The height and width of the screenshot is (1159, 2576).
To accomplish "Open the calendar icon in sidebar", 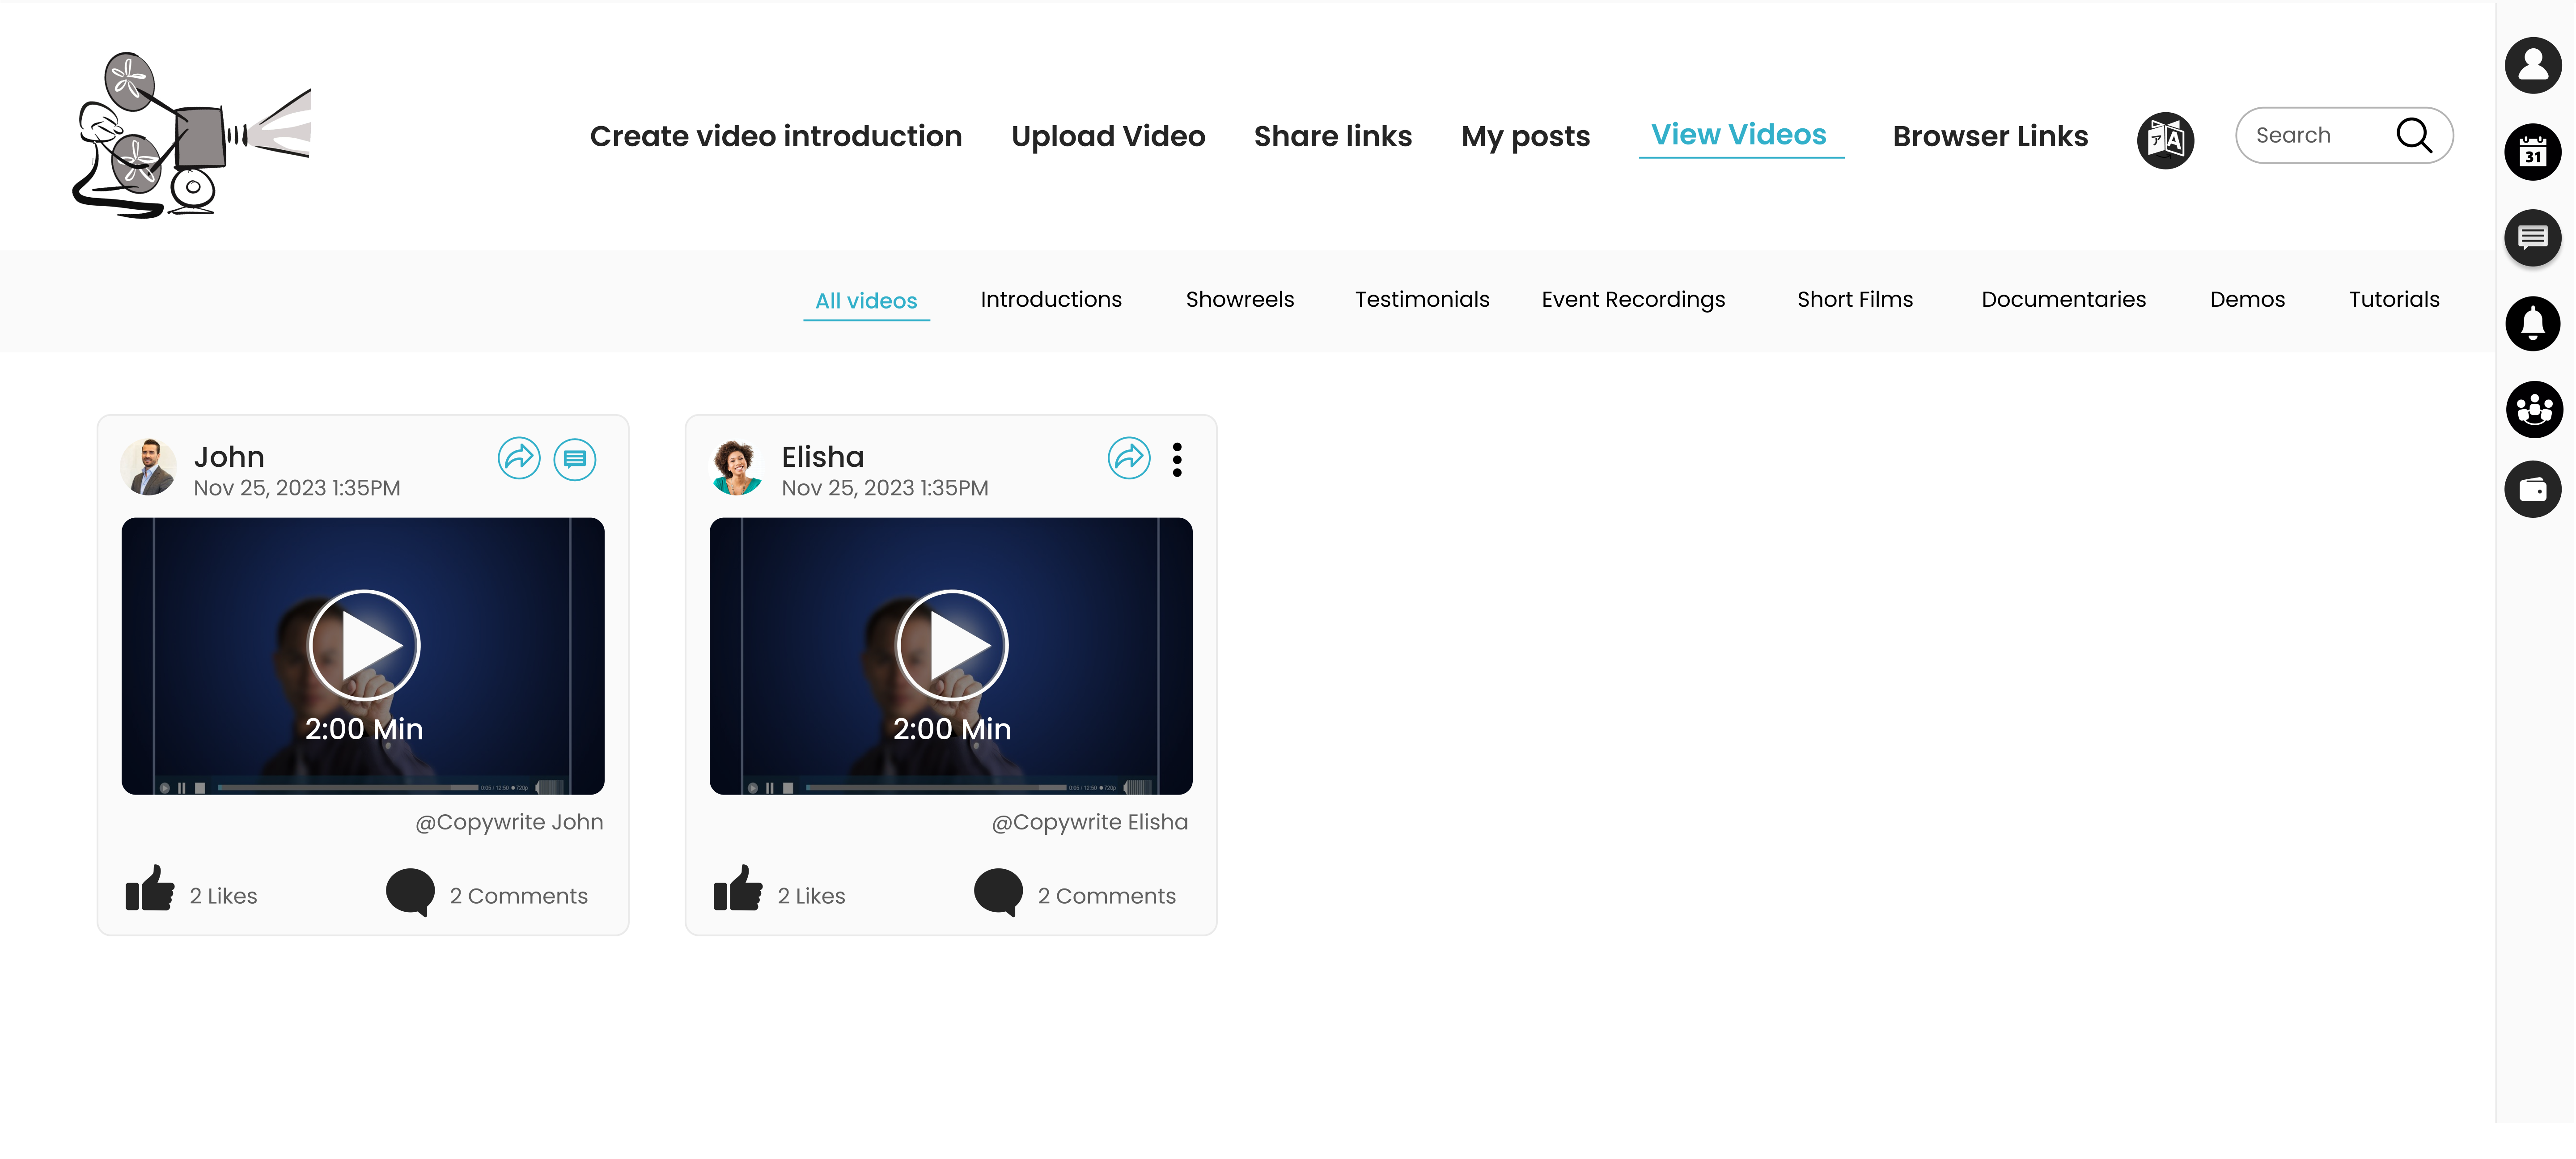I will click(2532, 152).
